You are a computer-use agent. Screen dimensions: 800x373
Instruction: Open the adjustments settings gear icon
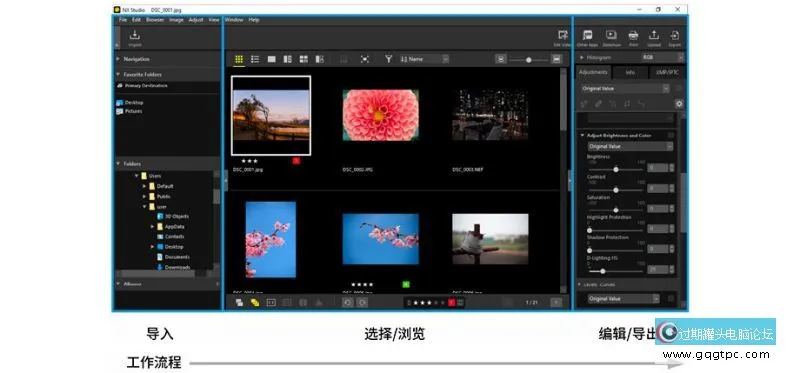tap(679, 104)
